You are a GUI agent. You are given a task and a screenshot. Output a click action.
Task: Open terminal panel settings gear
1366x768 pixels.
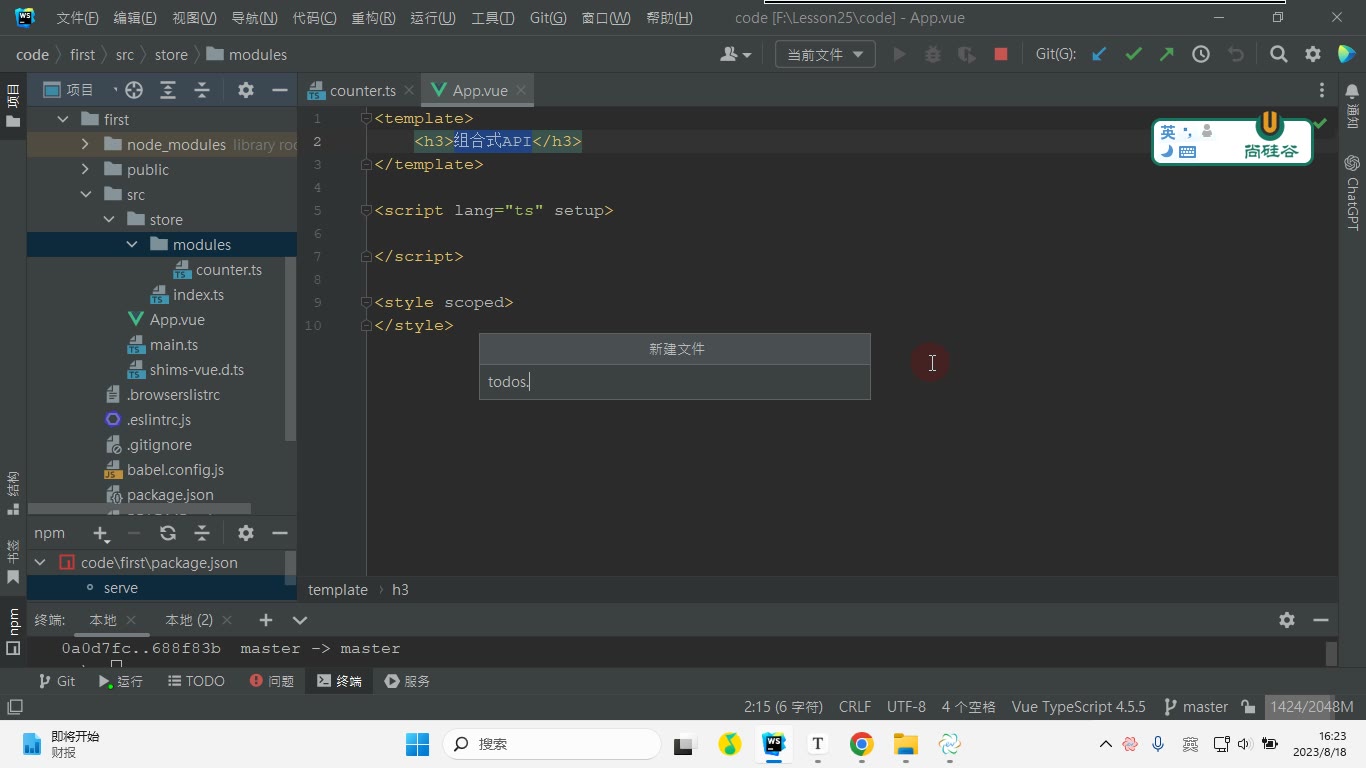click(x=1287, y=620)
